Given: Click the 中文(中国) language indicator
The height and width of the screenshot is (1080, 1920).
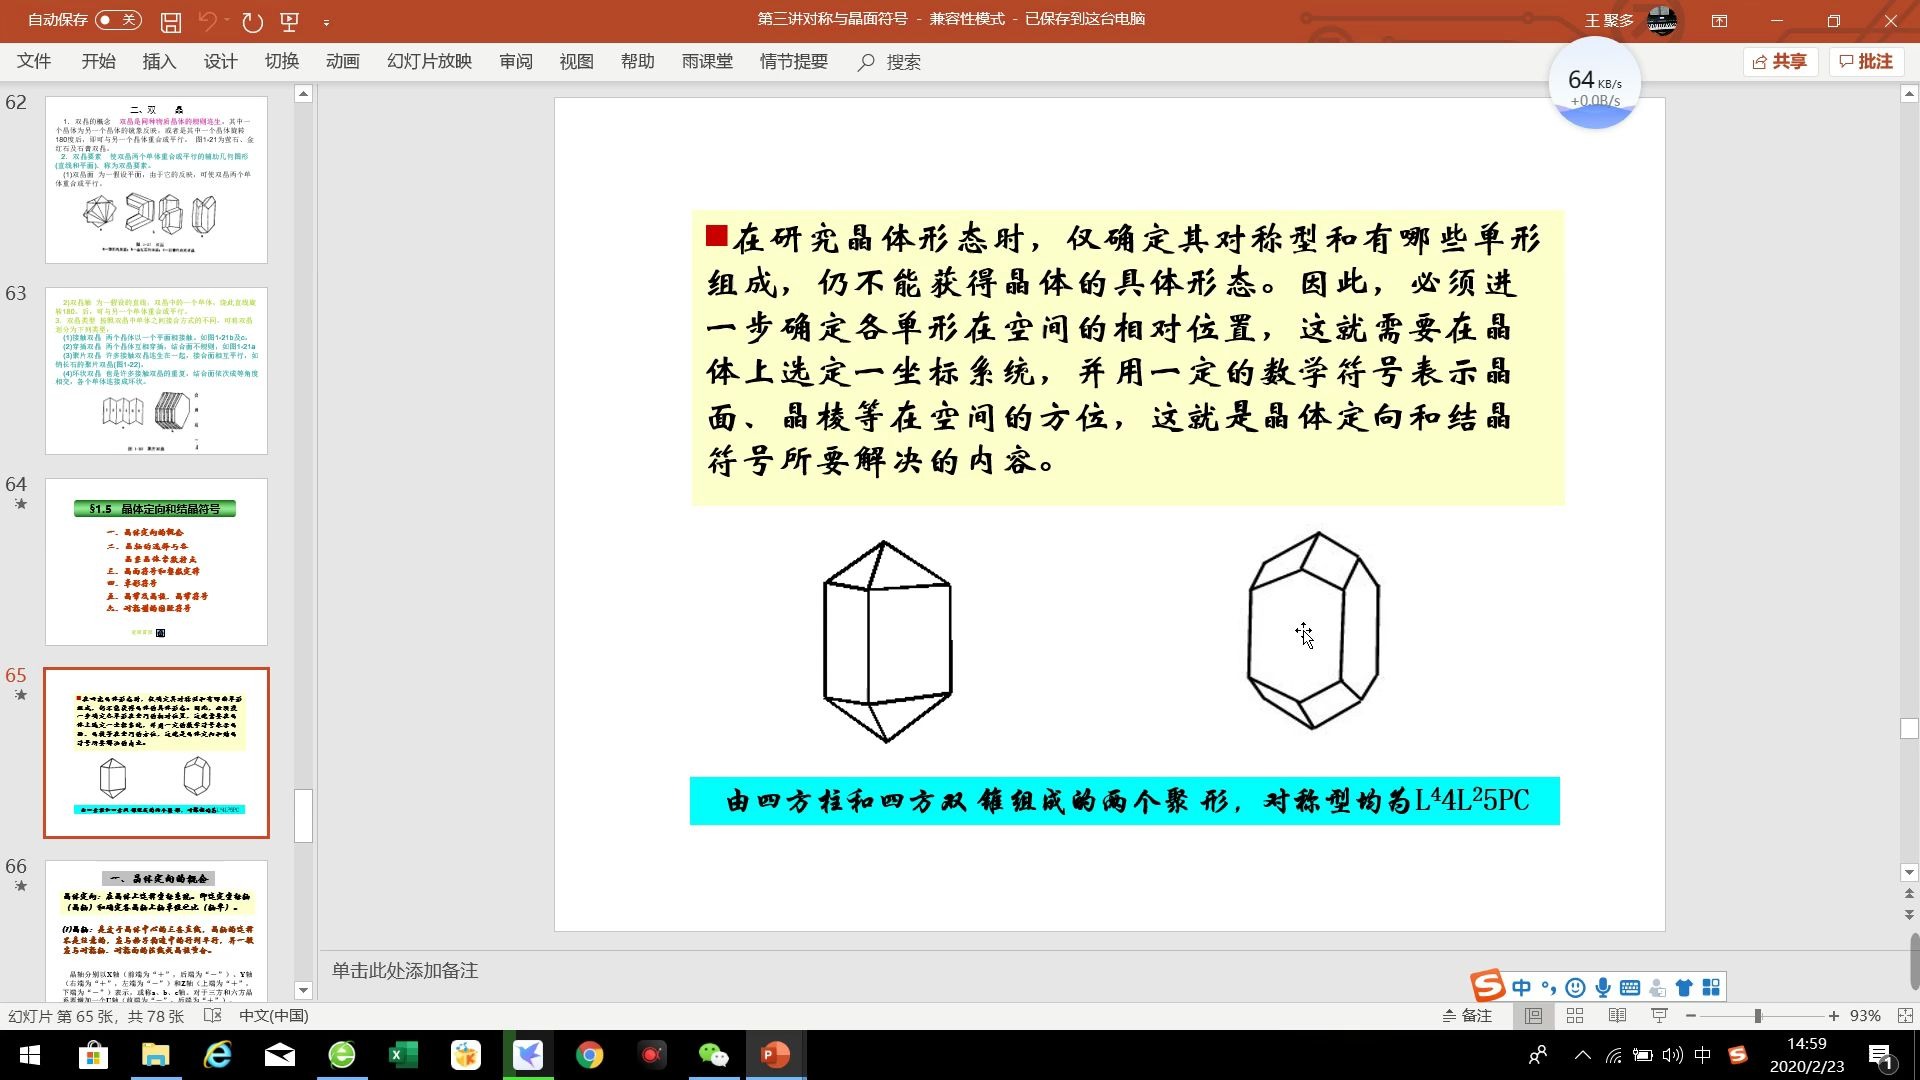Looking at the screenshot, I should click(274, 1016).
